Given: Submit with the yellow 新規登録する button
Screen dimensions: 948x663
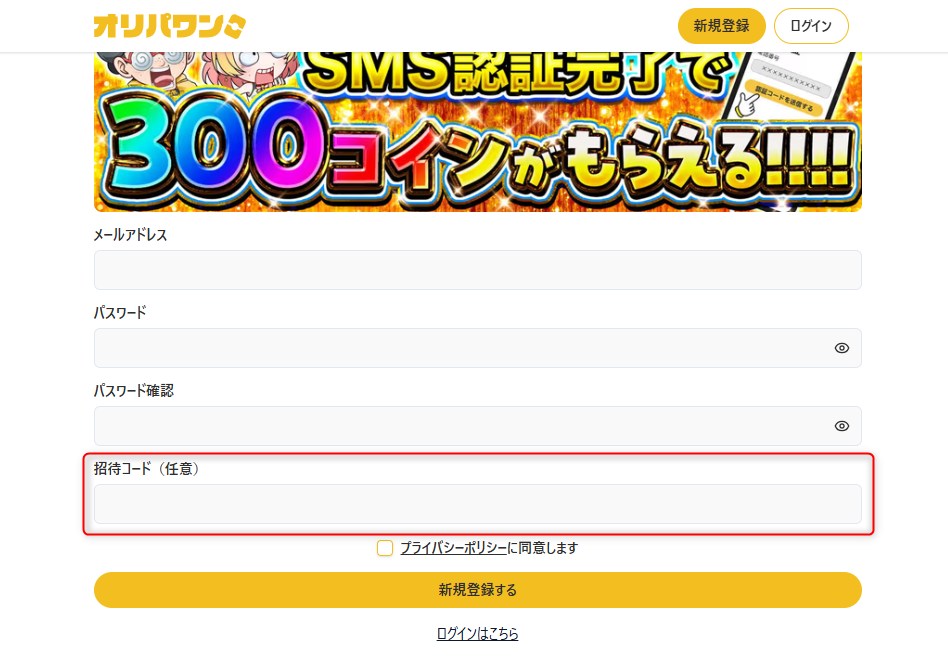Looking at the screenshot, I should click(478, 590).
